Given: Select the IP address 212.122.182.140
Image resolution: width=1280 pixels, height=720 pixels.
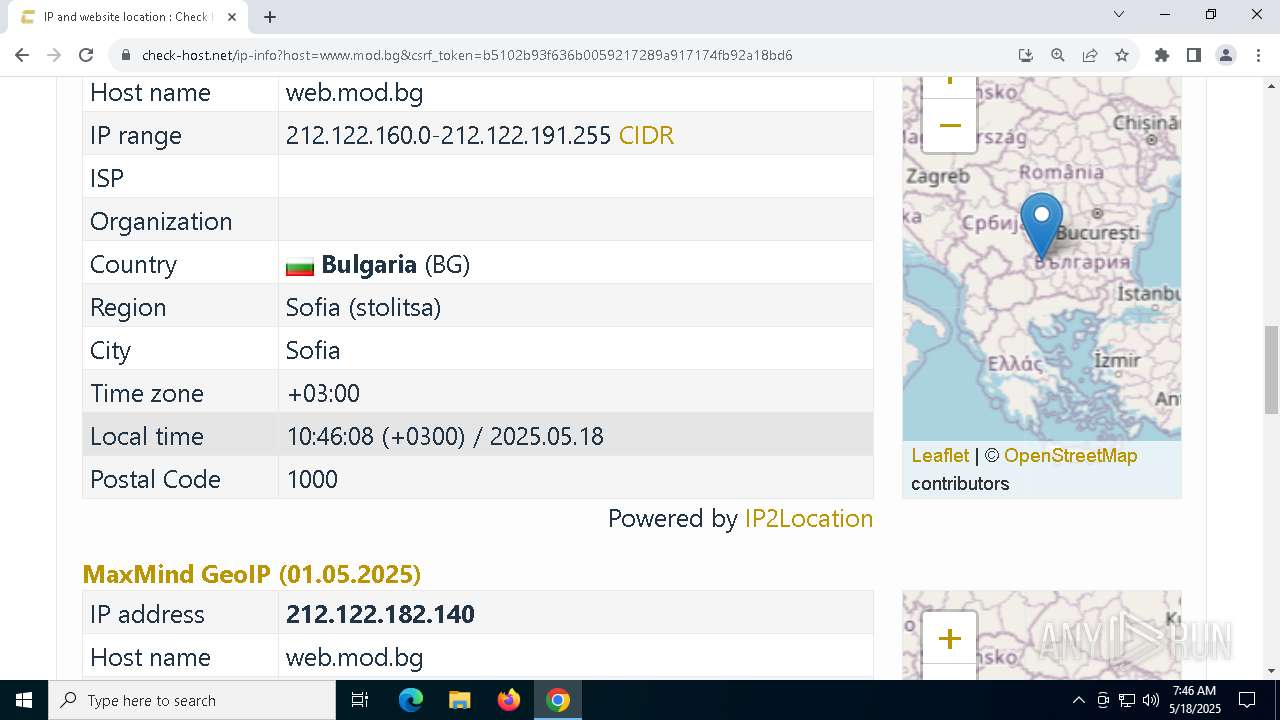Looking at the screenshot, I should (x=380, y=614).
